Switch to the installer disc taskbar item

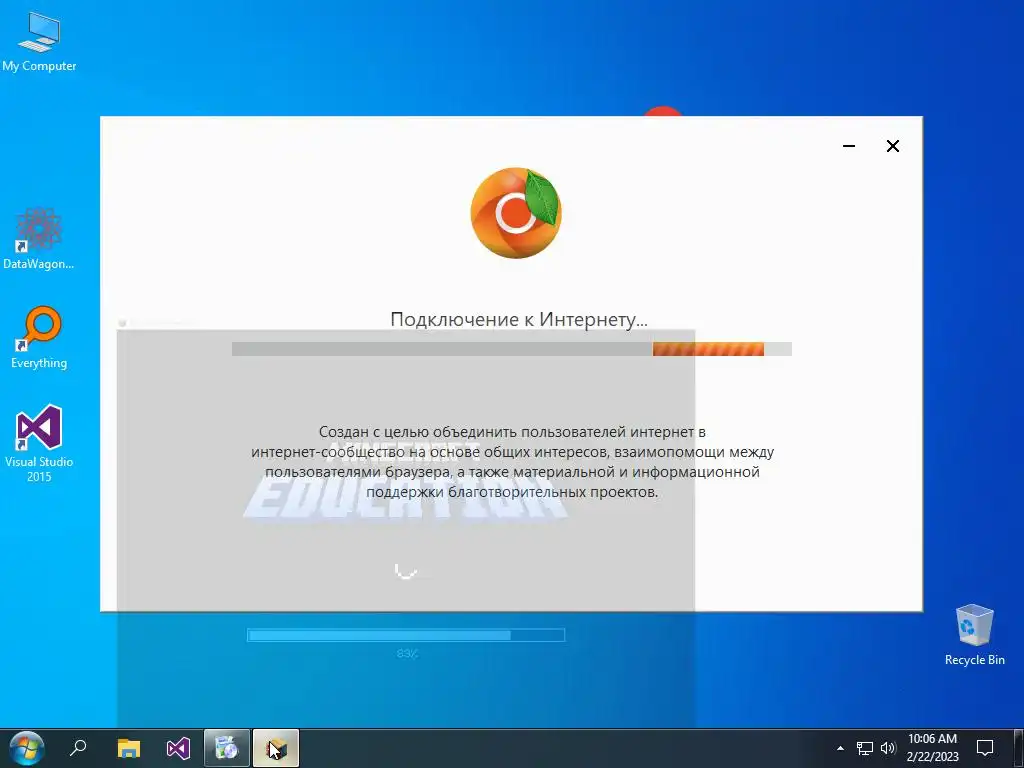pyautogui.click(x=227, y=748)
